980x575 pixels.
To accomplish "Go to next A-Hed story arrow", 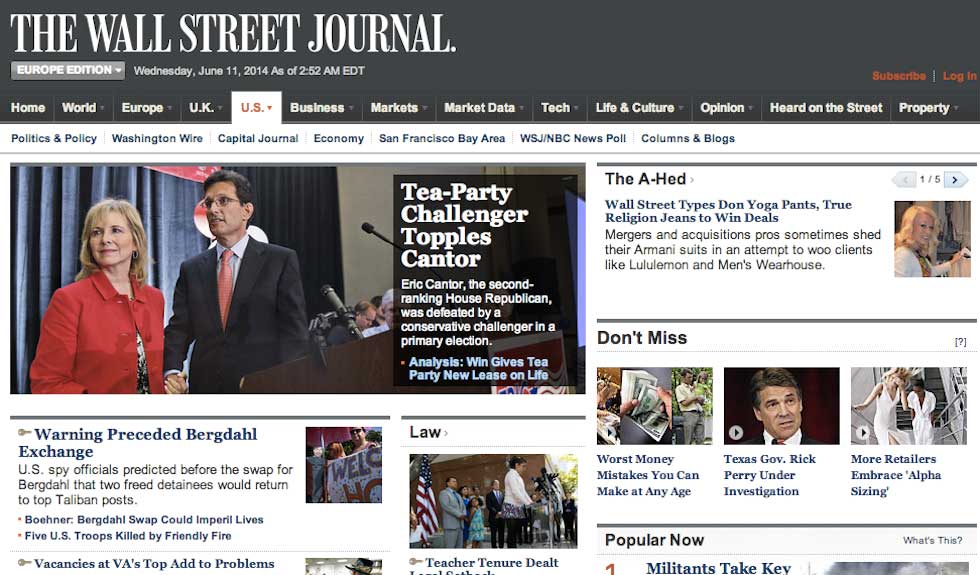I will pyautogui.click(x=956, y=180).
